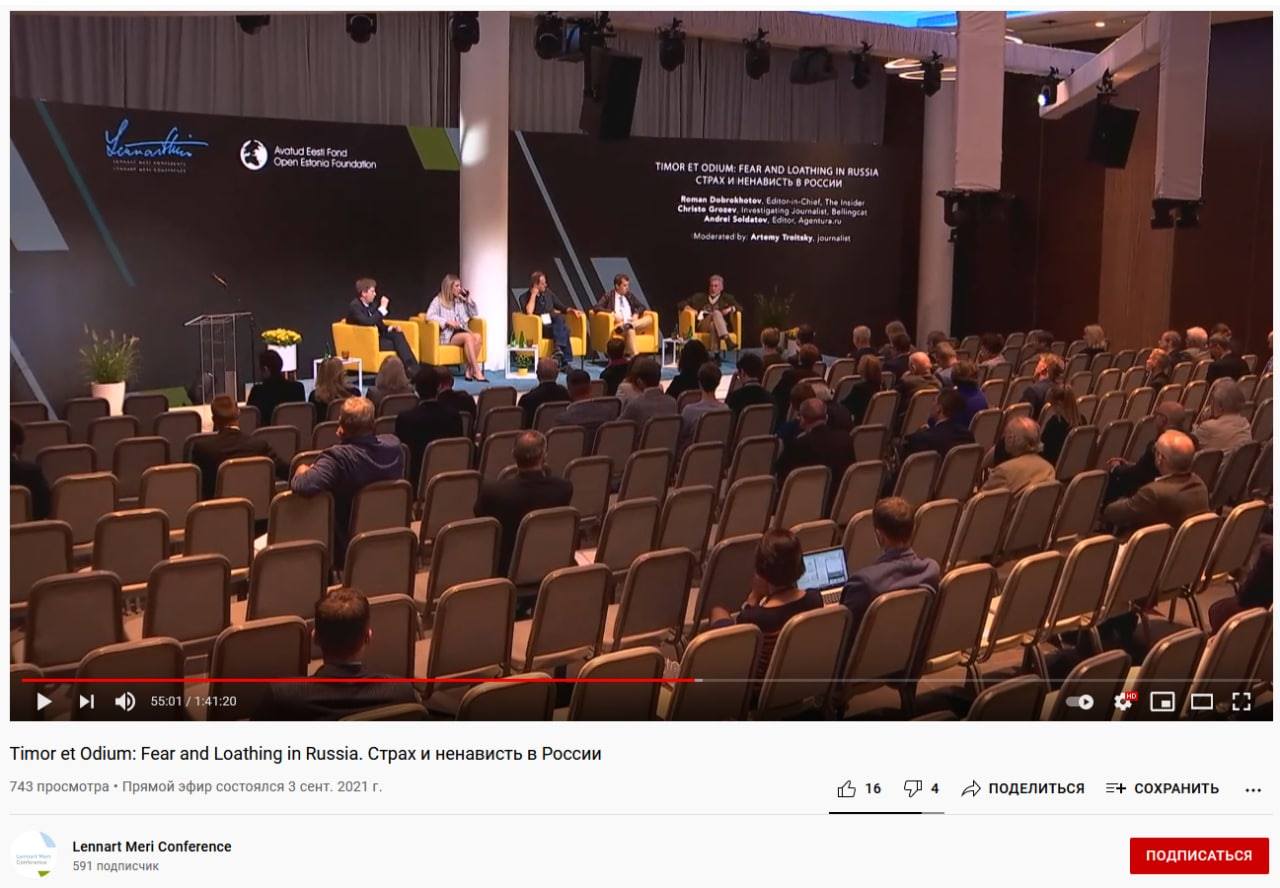1280x888 pixels.
Task: Click the red ПОДПИСАТЬСЯ subscribe button
Action: pos(1199,856)
